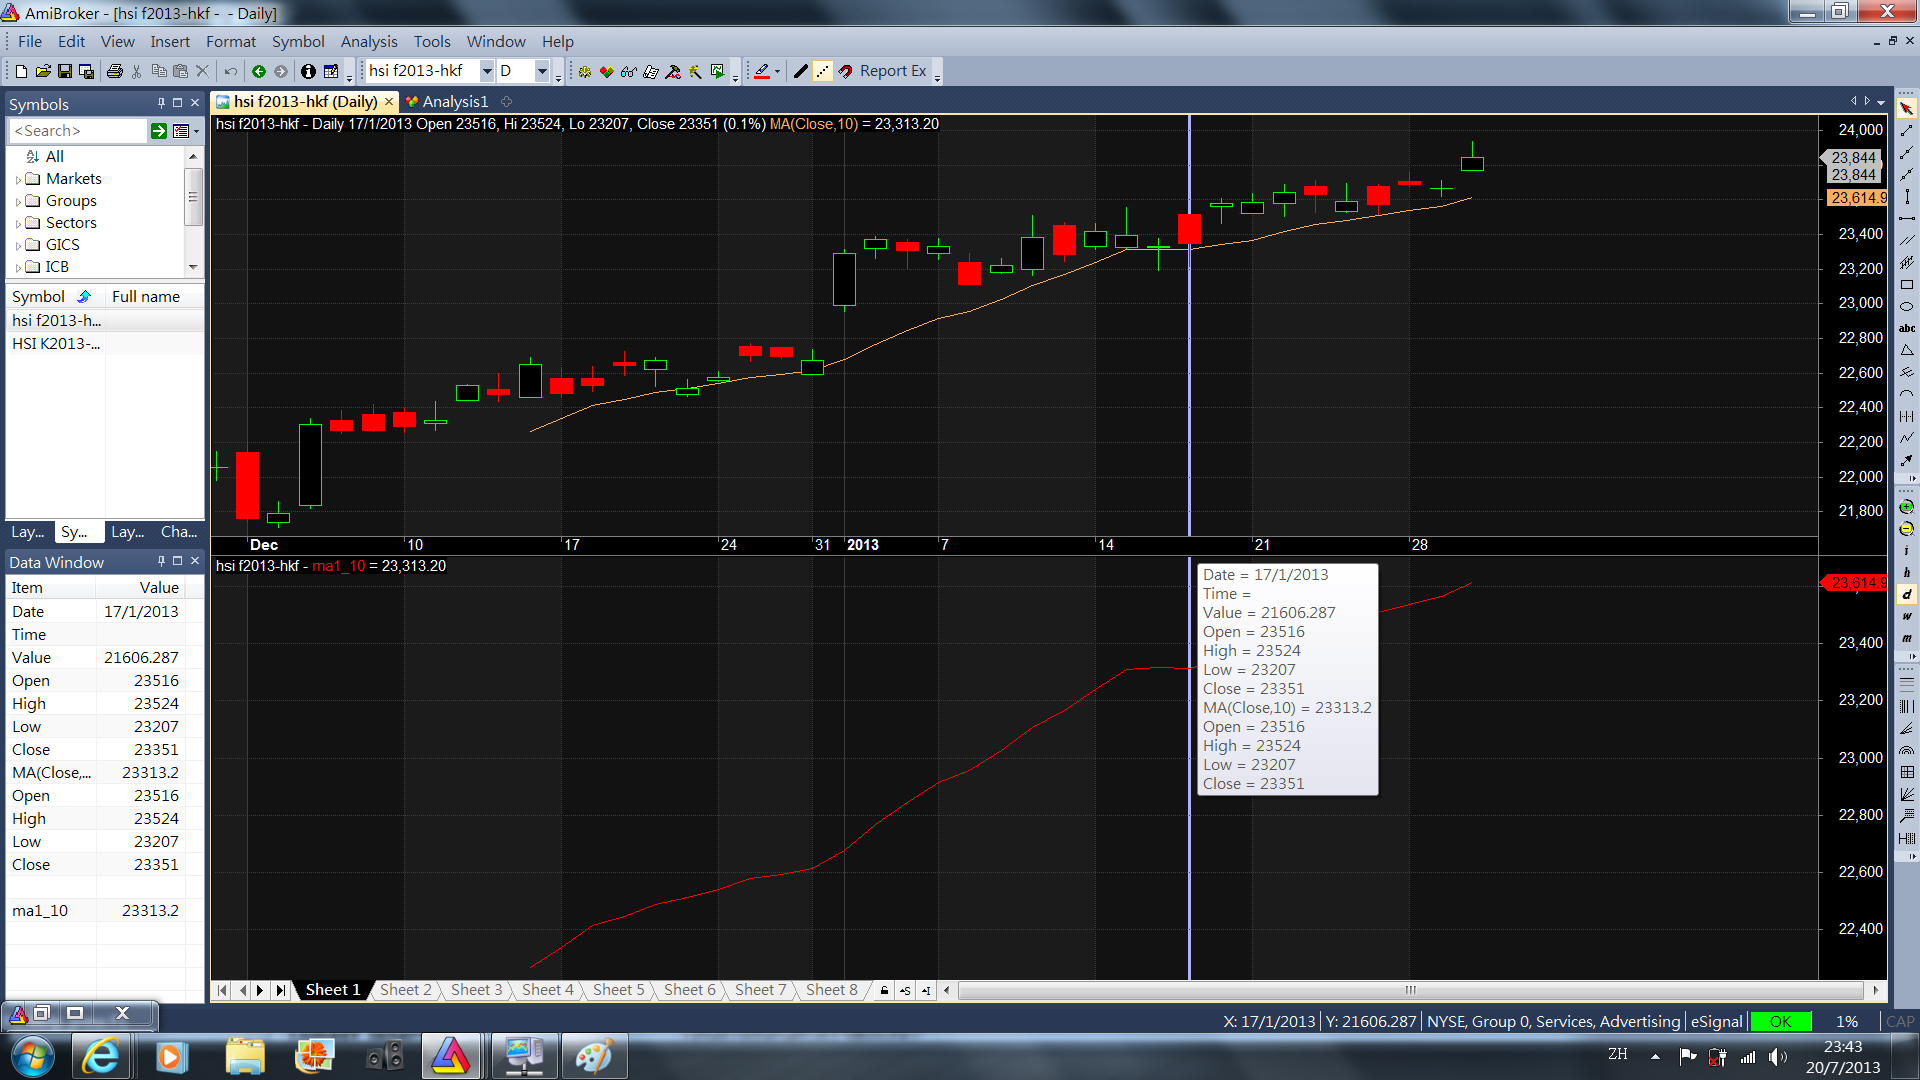
Task: Select the Rectangle drawing tool
Action: point(1907,284)
